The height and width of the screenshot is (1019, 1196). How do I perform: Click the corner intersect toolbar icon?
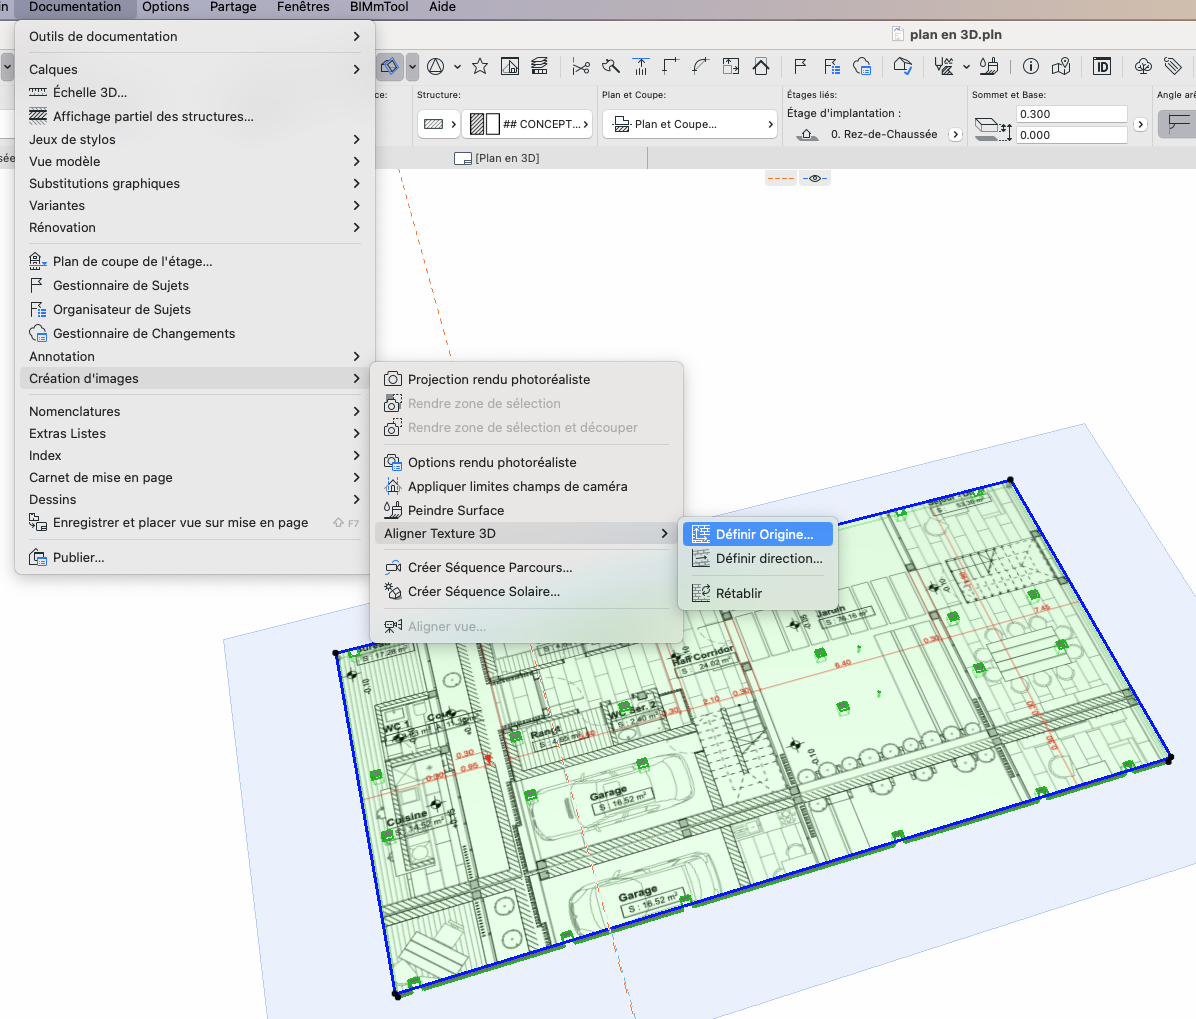pyautogui.click(x=670, y=66)
